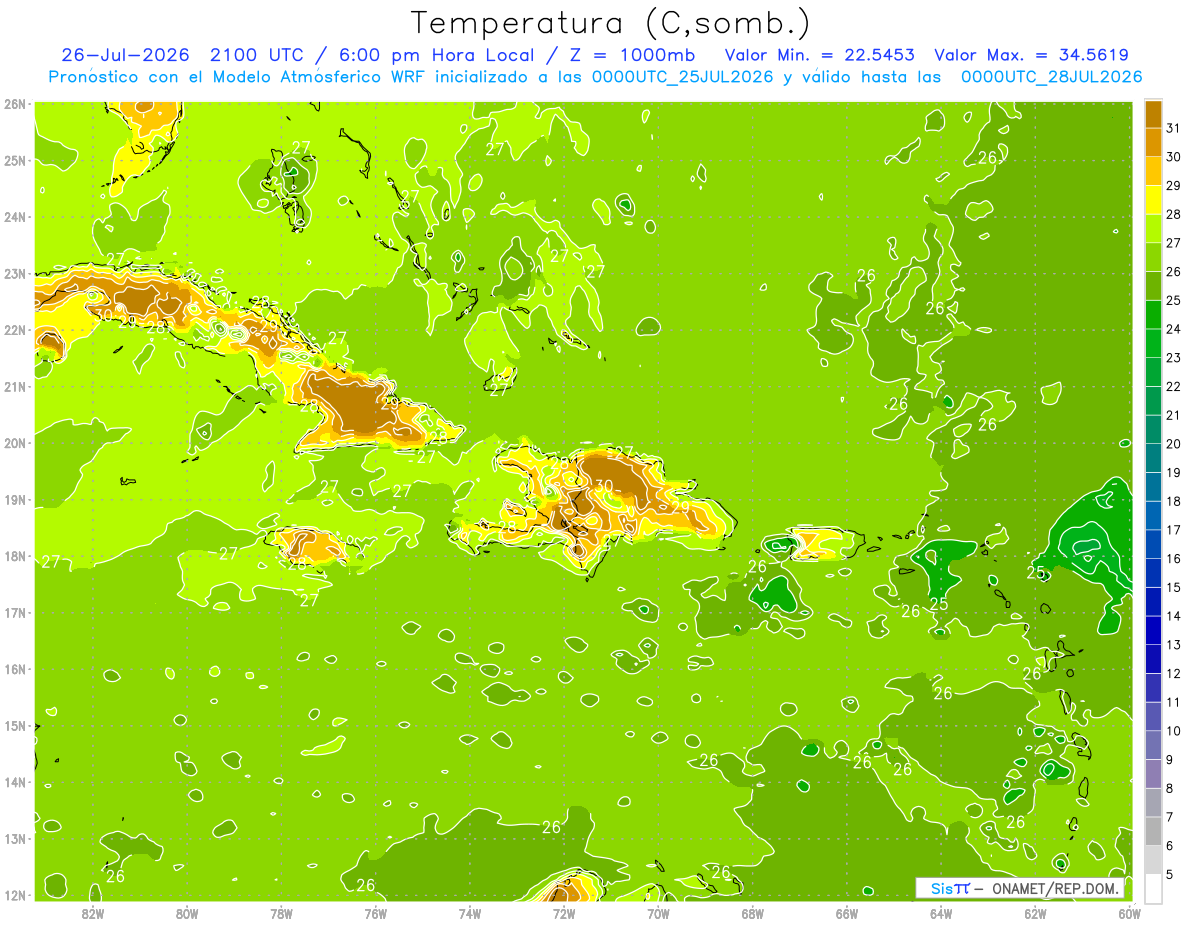Click the "14N" latitude axis label
Viewport: 1200px width, 927px height.
click(15, 782)
